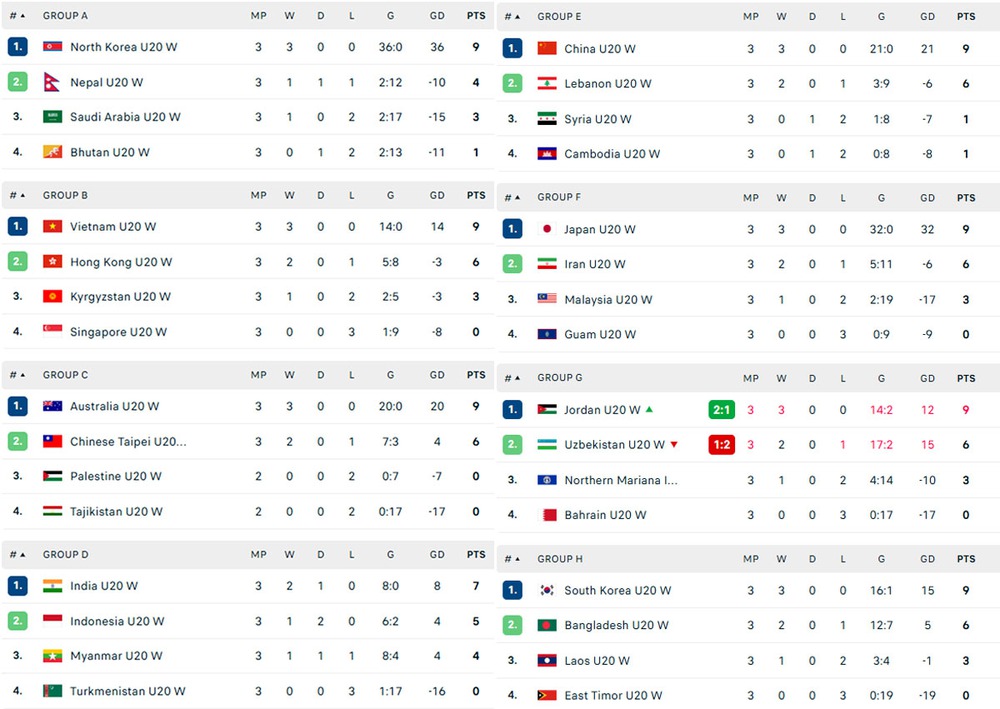Screen dimensions: 1000x709
Task: Click the Japan flag icon
Action: click(547, 229)
